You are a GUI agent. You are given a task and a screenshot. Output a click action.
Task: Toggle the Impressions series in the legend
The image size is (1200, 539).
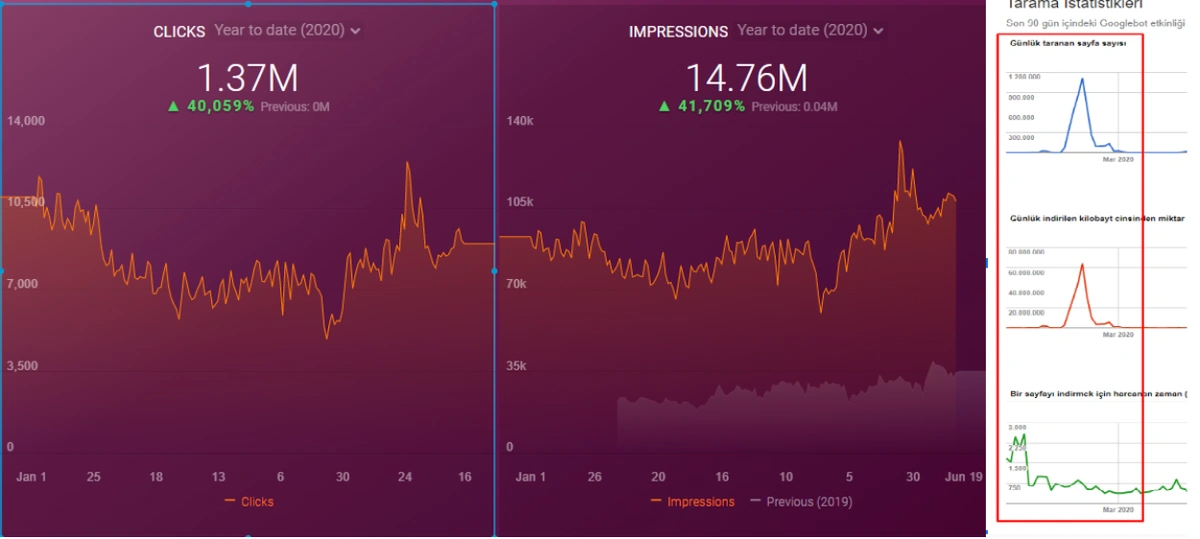click(x=700, y=502)
